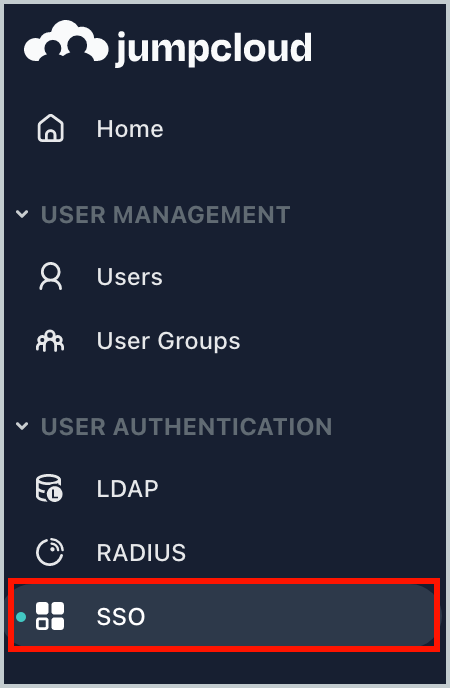Image resolution: width=450 pixels, height=688 pixels.
Task: Open the Users menu entry
Action: (x=129, y=277)
